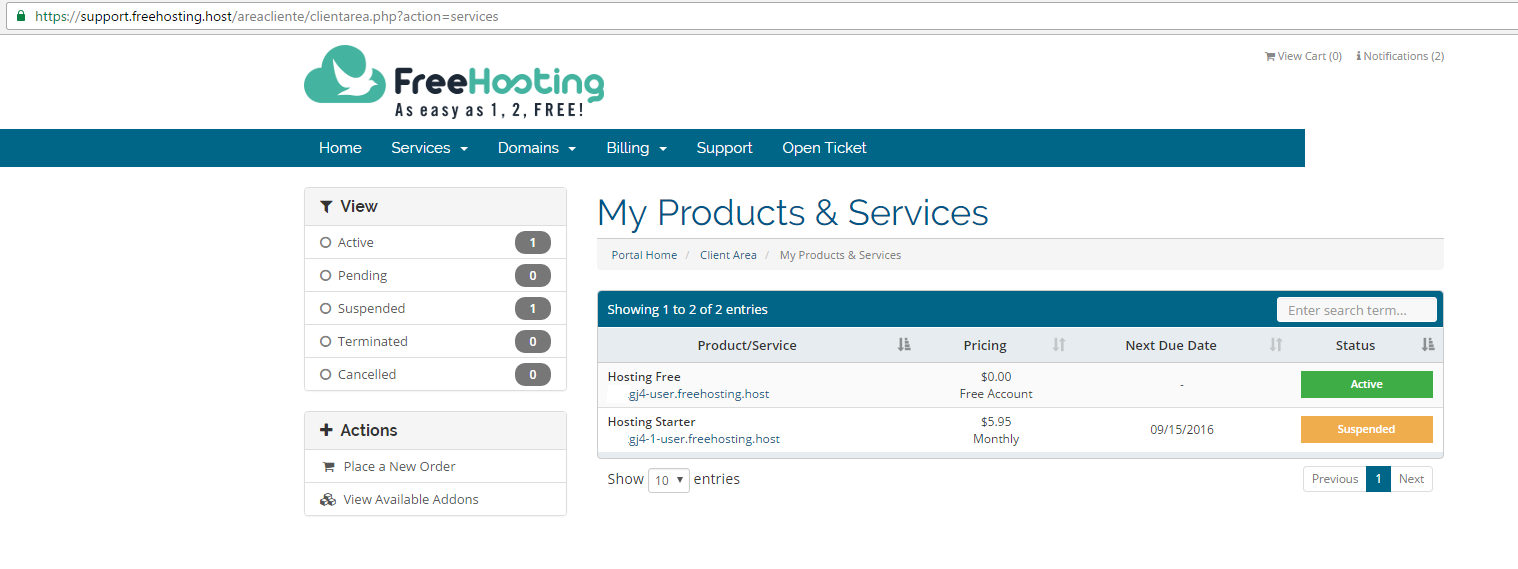Click the gj4-1-user.freehosting.host domain text

pos(703,439)
